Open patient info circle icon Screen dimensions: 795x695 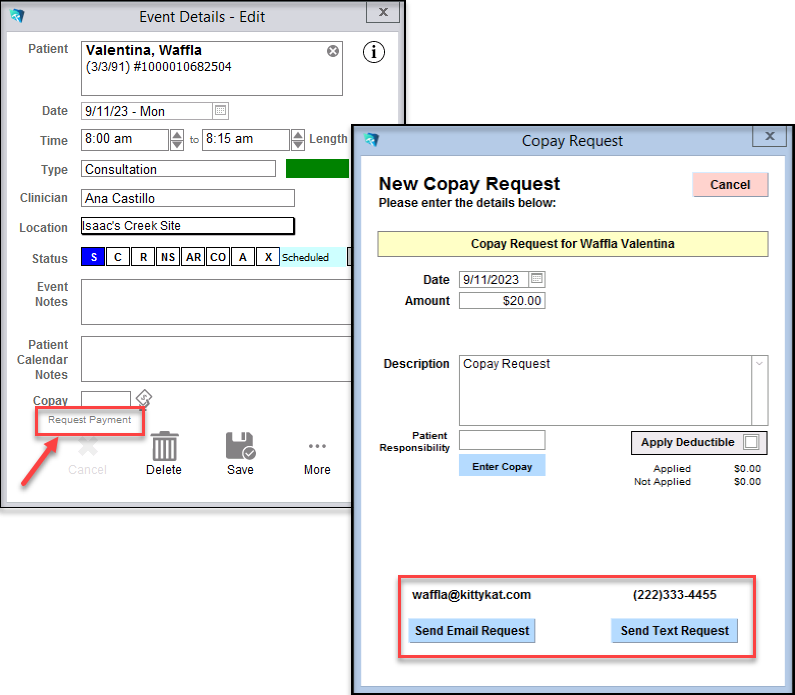[374, 52]
